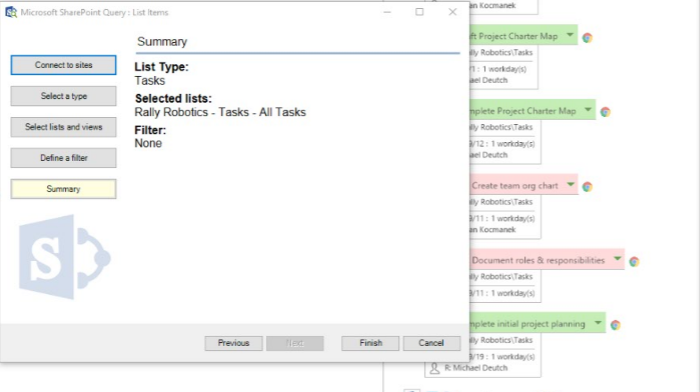
Task: Click the 'Tasks' value under List Type
Action: (x=150, y=81)
